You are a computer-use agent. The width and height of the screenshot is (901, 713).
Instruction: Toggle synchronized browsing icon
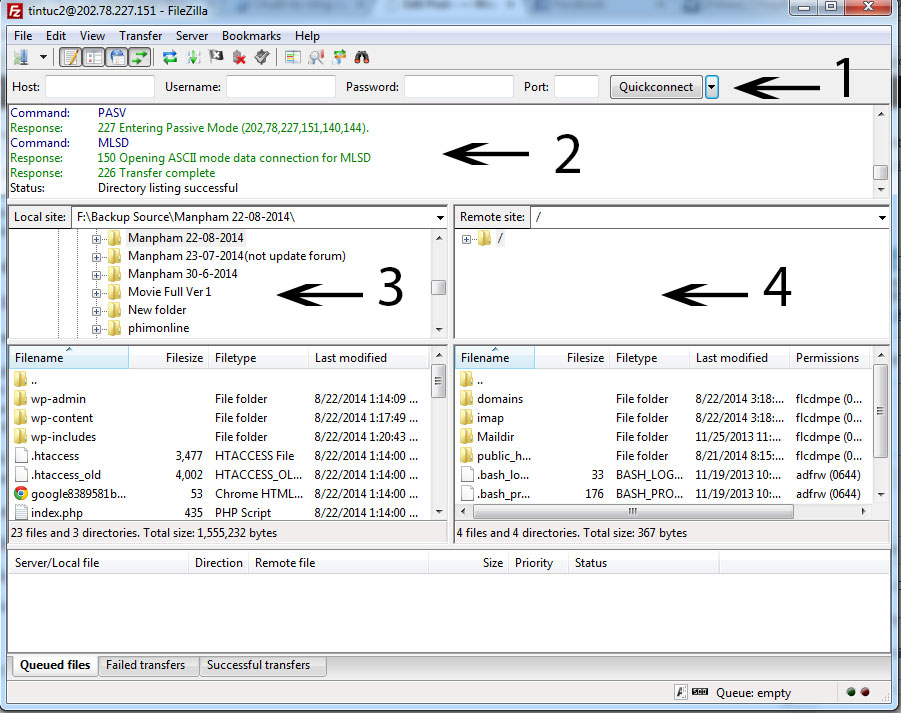339,57
